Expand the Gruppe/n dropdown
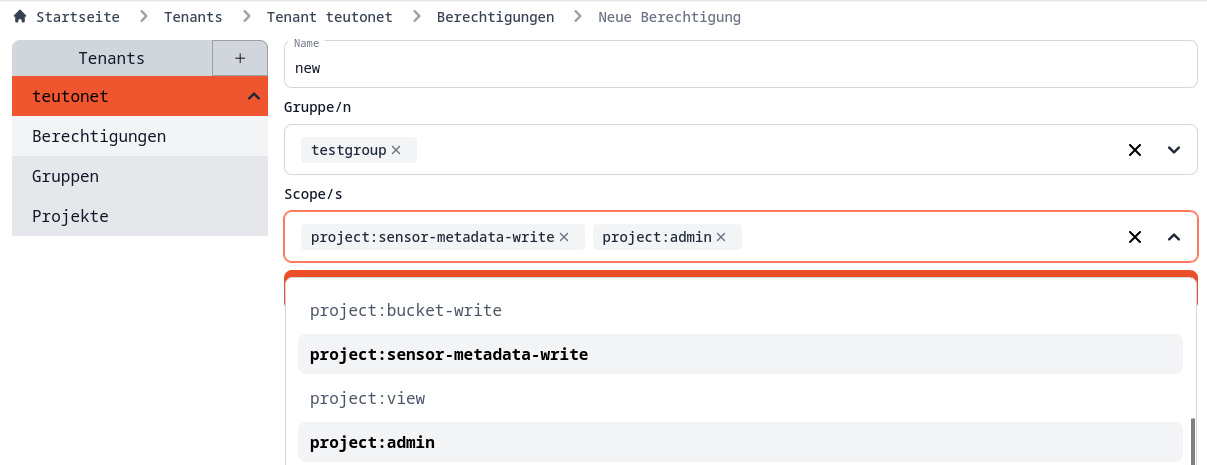Screen dimensions: 1207x465 (x=1174, y=150)
